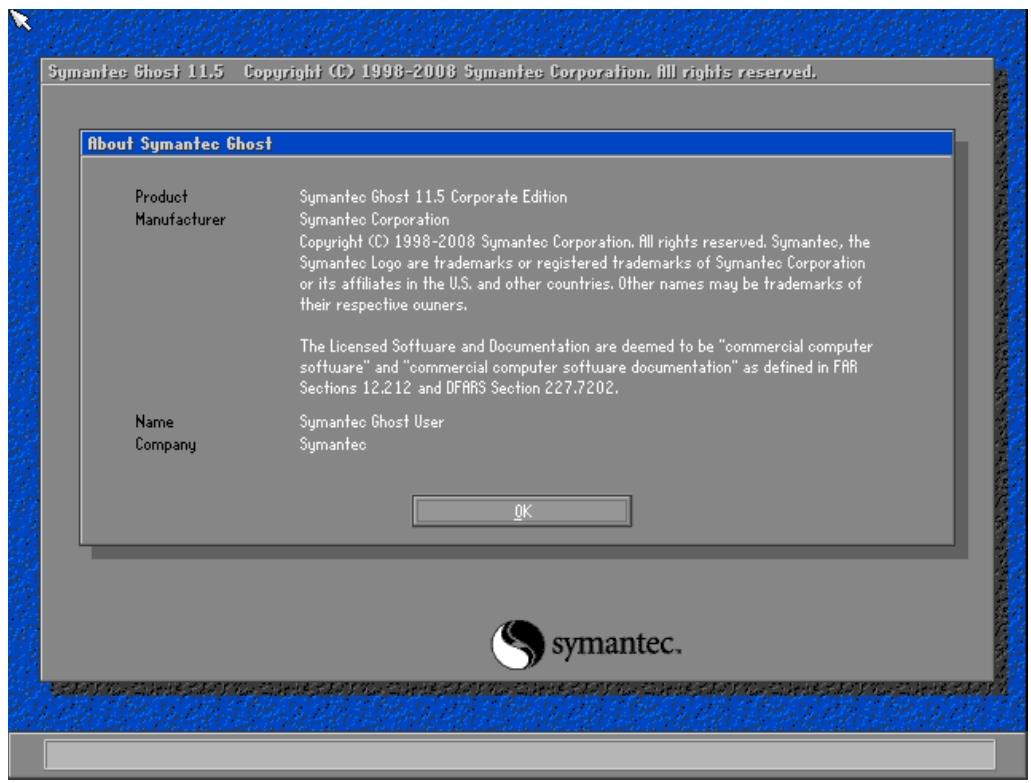Click the Company label
This screenshot has width=1031, height=783.
tap(166, 444)
